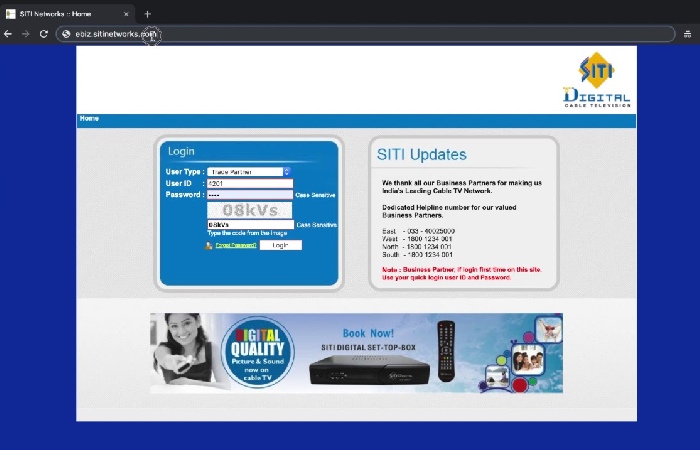
Task: Open a new tab with plus icon
Action: (x=147, y=14)
